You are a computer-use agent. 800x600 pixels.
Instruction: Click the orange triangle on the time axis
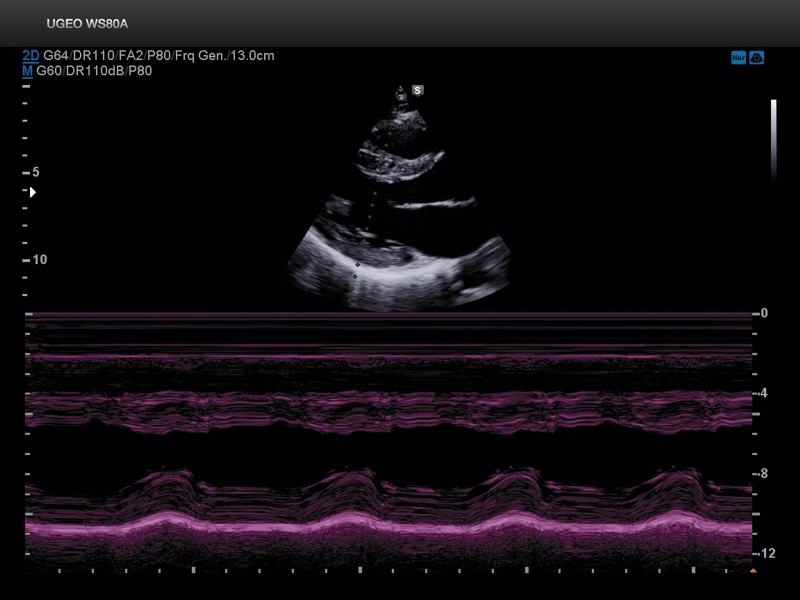point(753,571)
